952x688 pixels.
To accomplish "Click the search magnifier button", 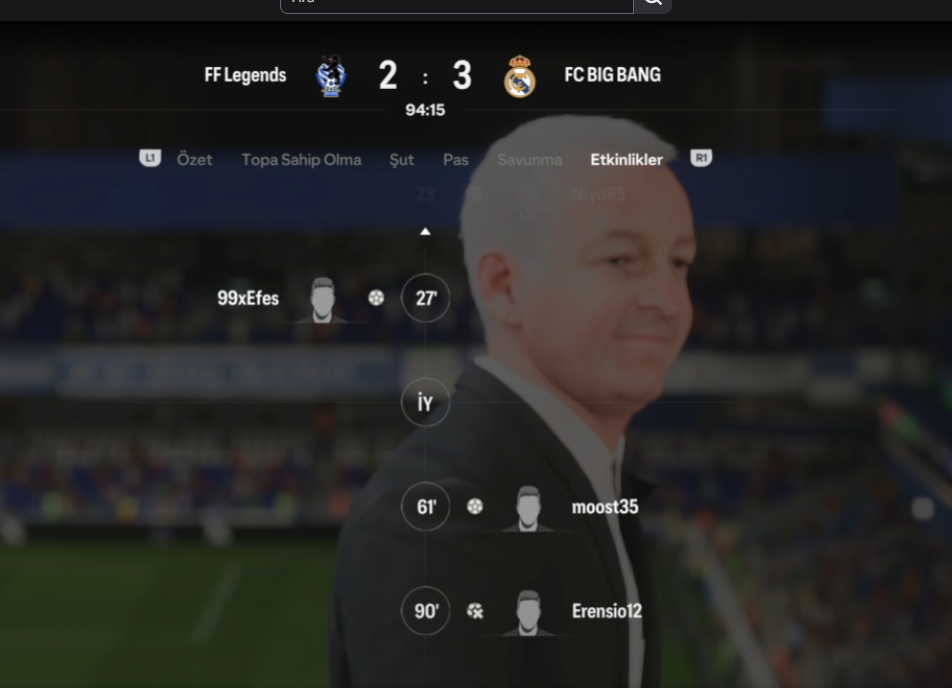I will tap(653, 4).
